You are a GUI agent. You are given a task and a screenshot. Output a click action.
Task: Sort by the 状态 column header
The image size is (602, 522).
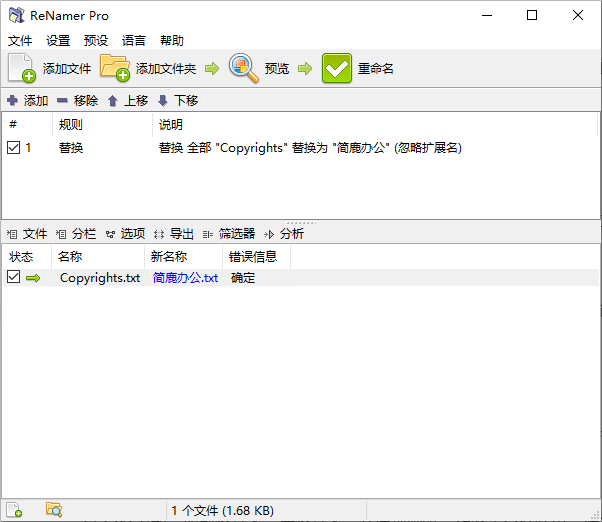[27, 256]
